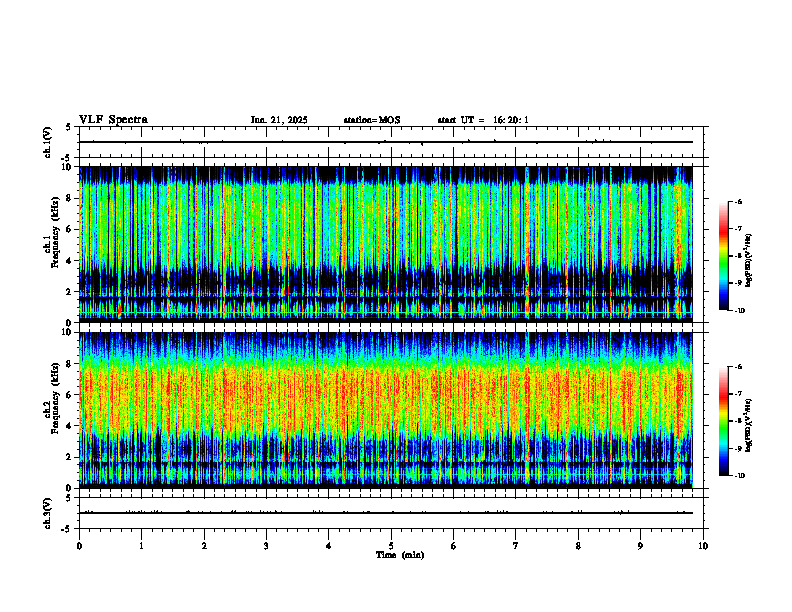This screenshot has height=612, width=792.
Task: Click the ch.1(V) axis label at top
Action: (48, 142)
